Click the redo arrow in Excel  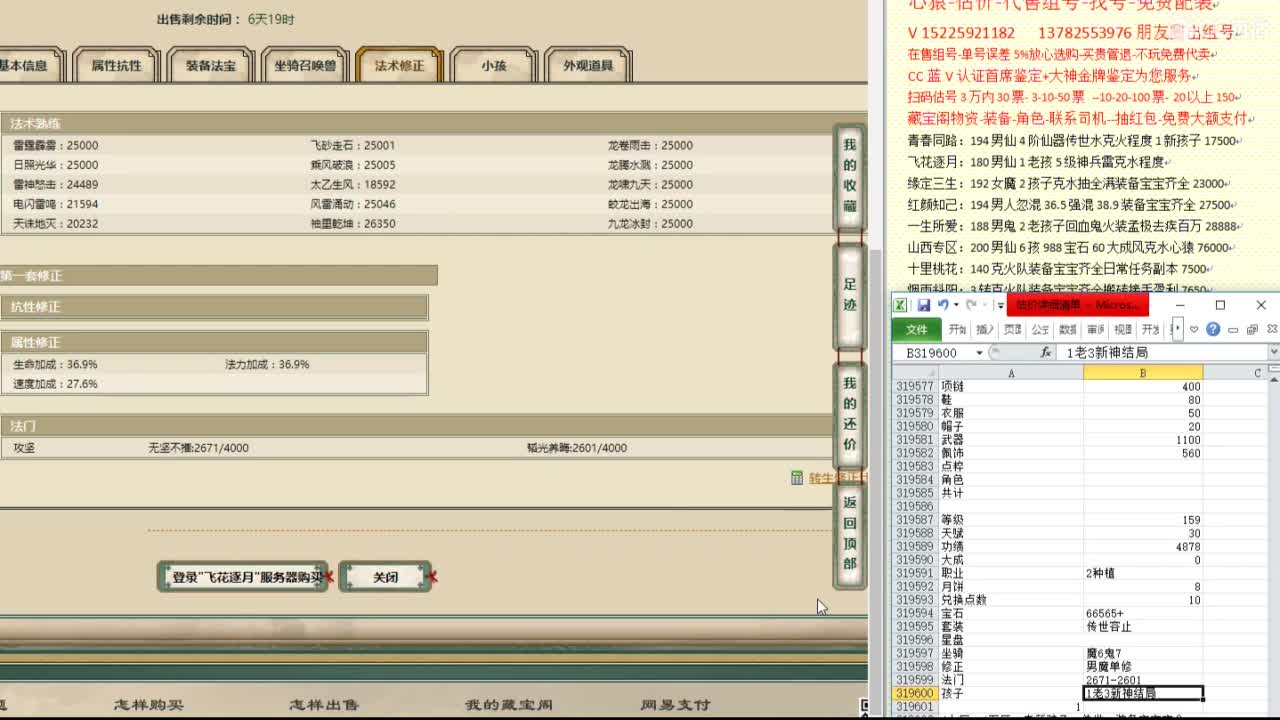tap(970, 305)
